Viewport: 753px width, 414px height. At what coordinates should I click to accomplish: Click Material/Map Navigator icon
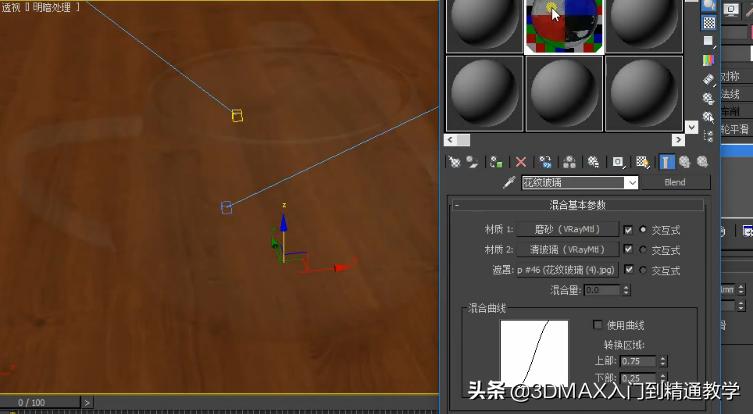point(709,136)
